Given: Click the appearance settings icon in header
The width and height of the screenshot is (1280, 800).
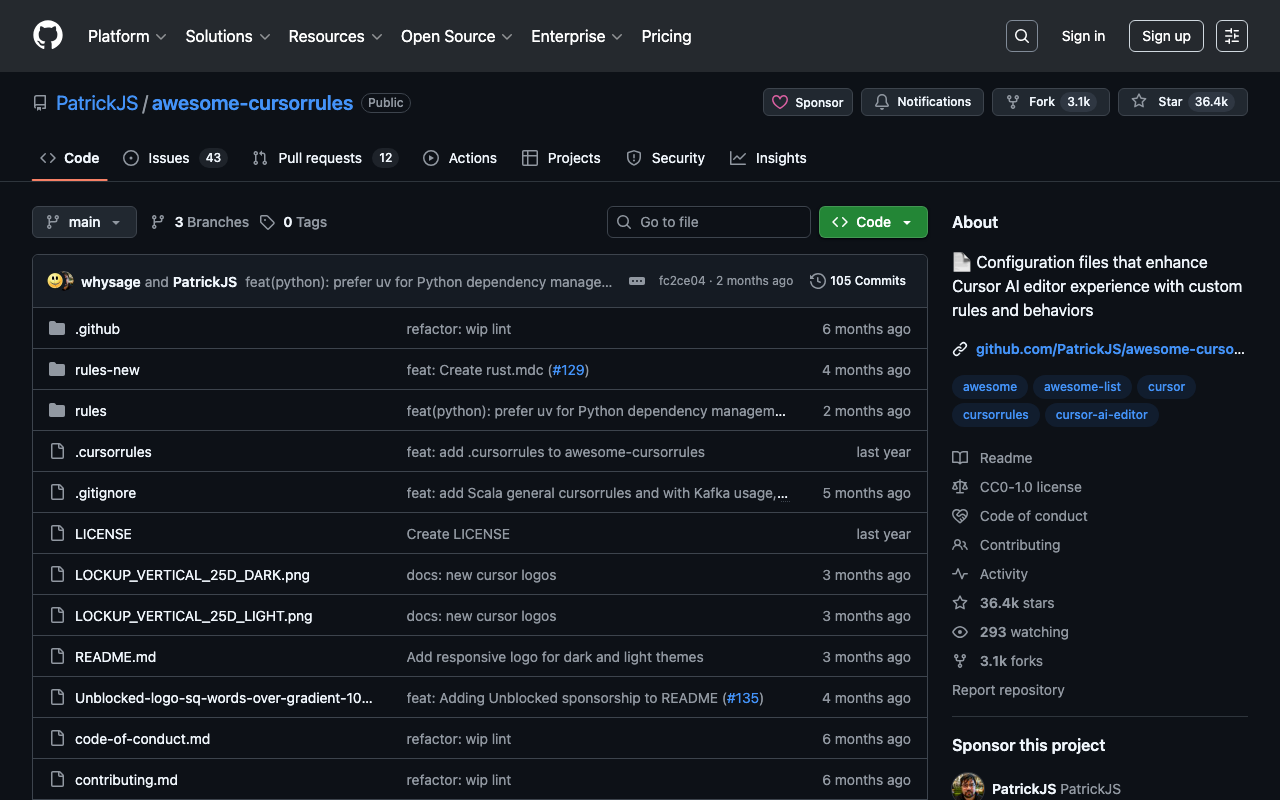Looking at the screenshot, I should [1231, 36].
